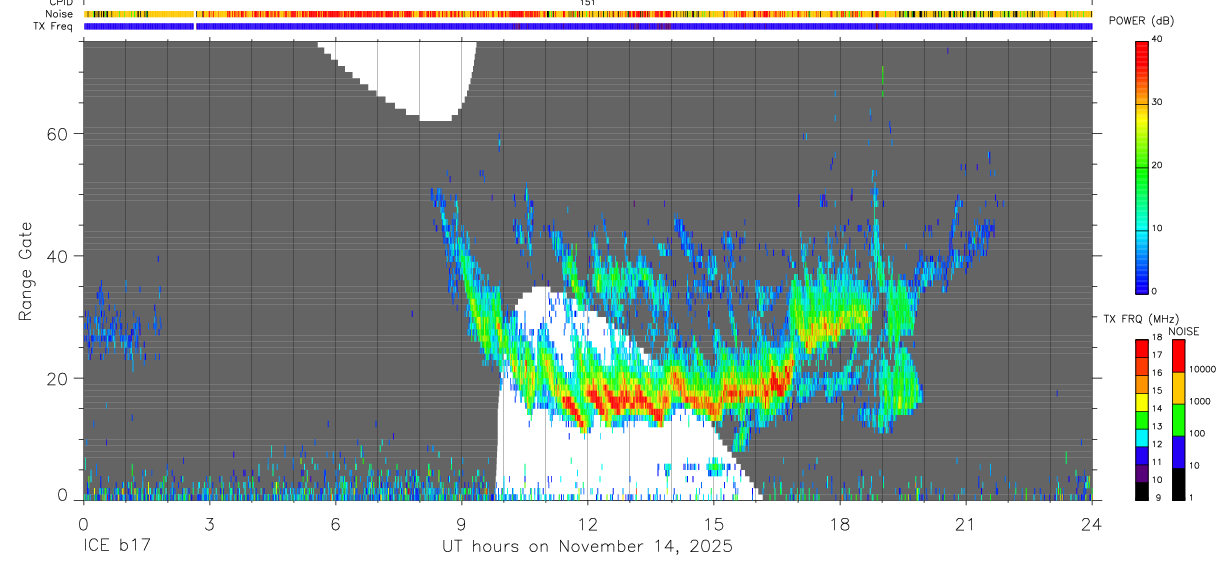The image size is (1228, 567).
Task: Select the green 13–14 MHz frequency swatch
Action: (x=1141, y=420)
